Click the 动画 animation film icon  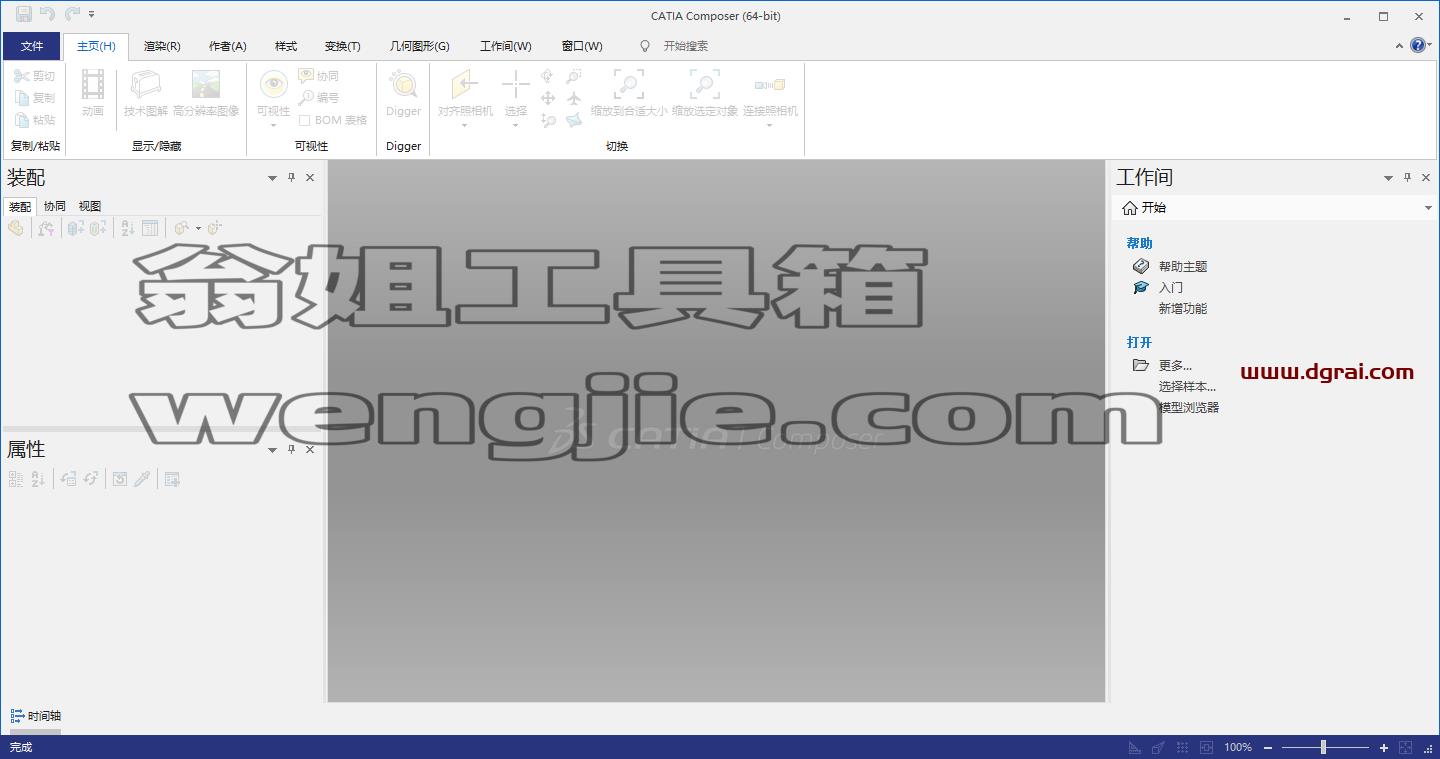(93, 84)
